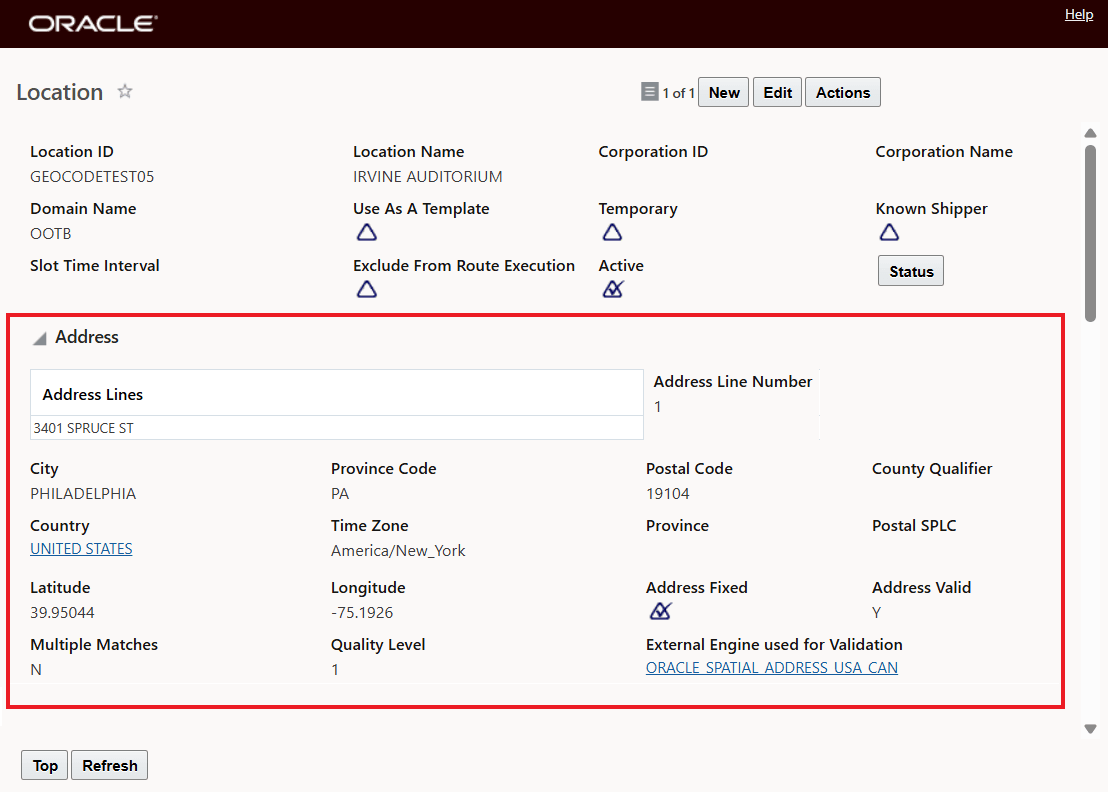The height and width of the screenshot is (795, 1108).
Task: Click the favorite star next to Location
Action: (125, 92)
